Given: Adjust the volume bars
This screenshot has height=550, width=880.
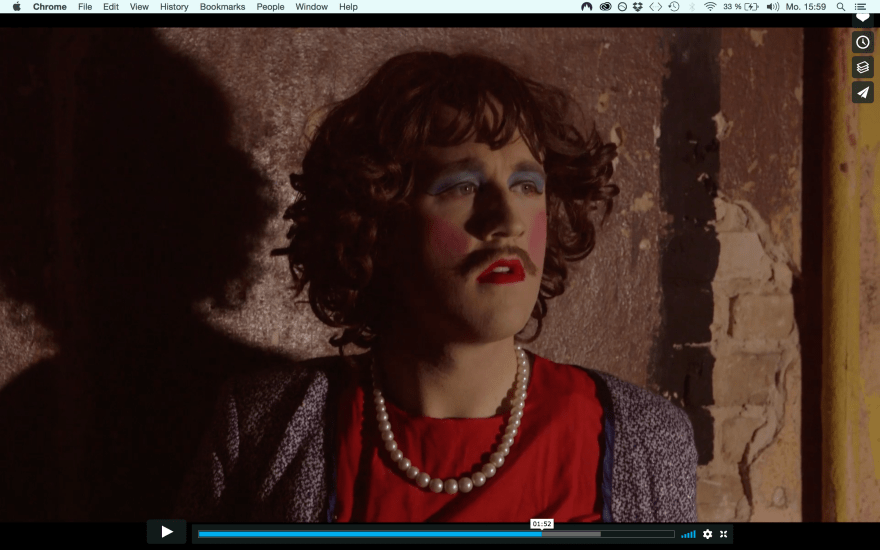Looking at the screenshot, I should click(688, 534).
